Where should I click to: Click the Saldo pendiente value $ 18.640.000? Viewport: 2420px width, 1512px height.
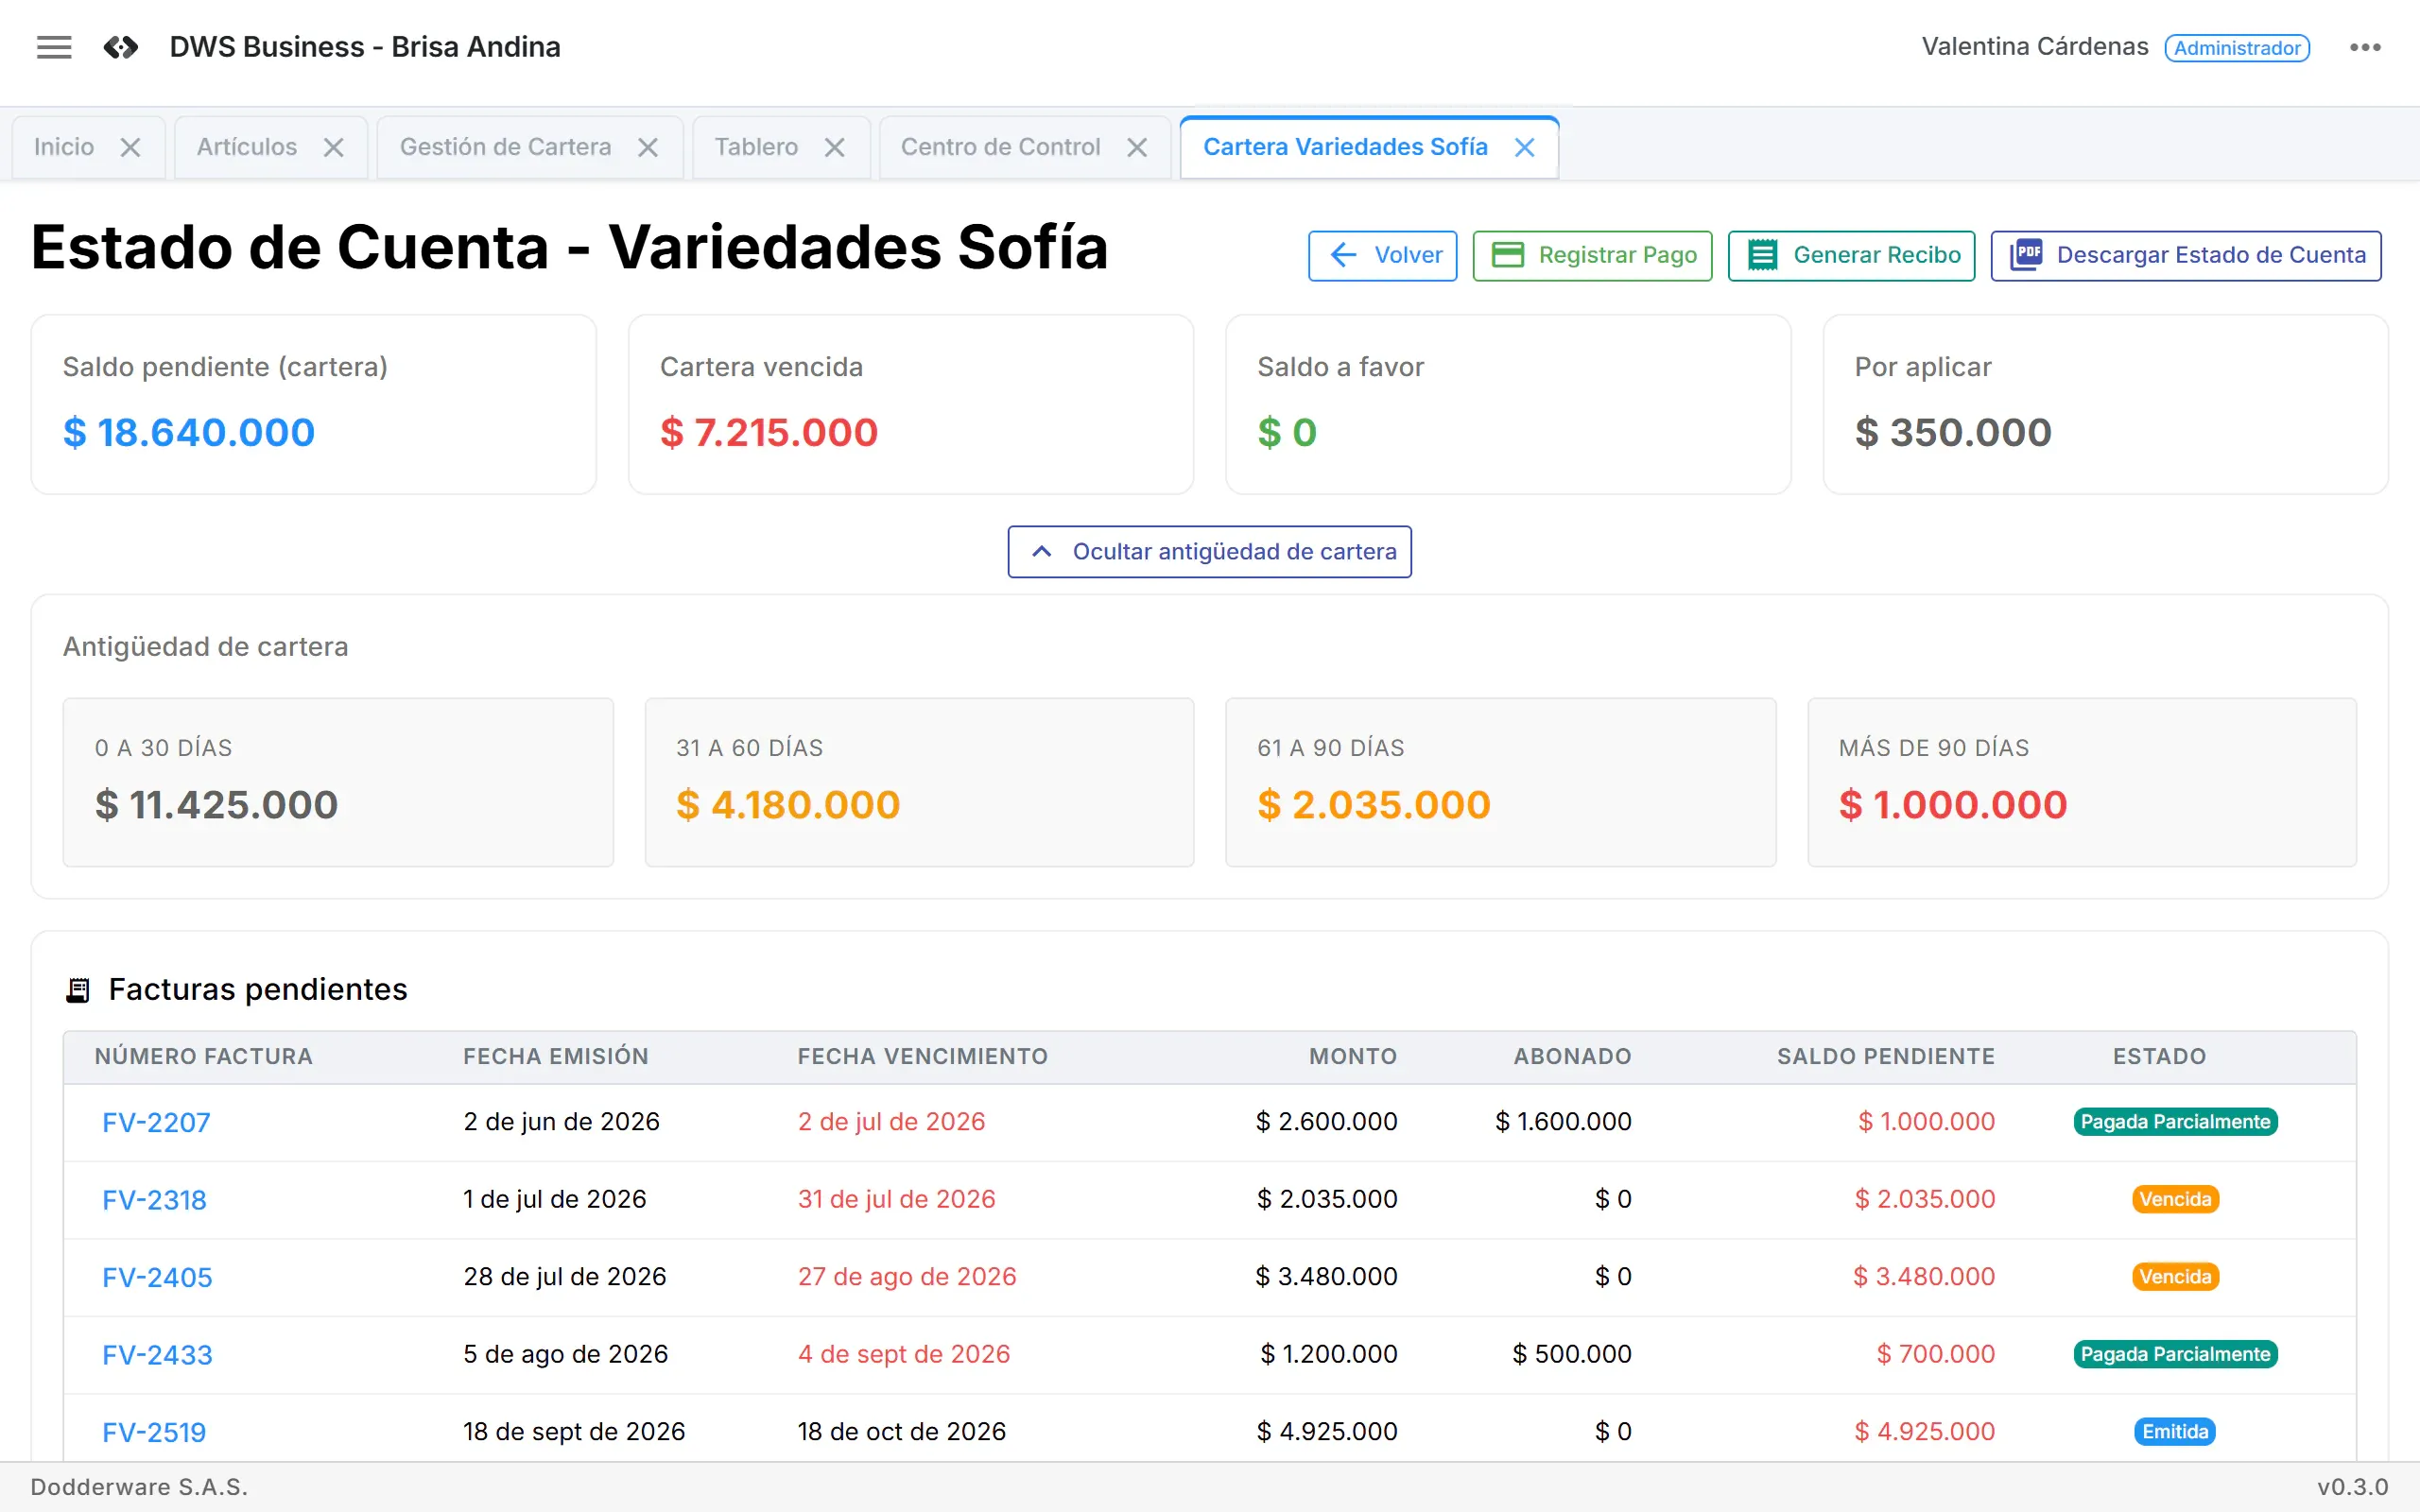[189, 432]
